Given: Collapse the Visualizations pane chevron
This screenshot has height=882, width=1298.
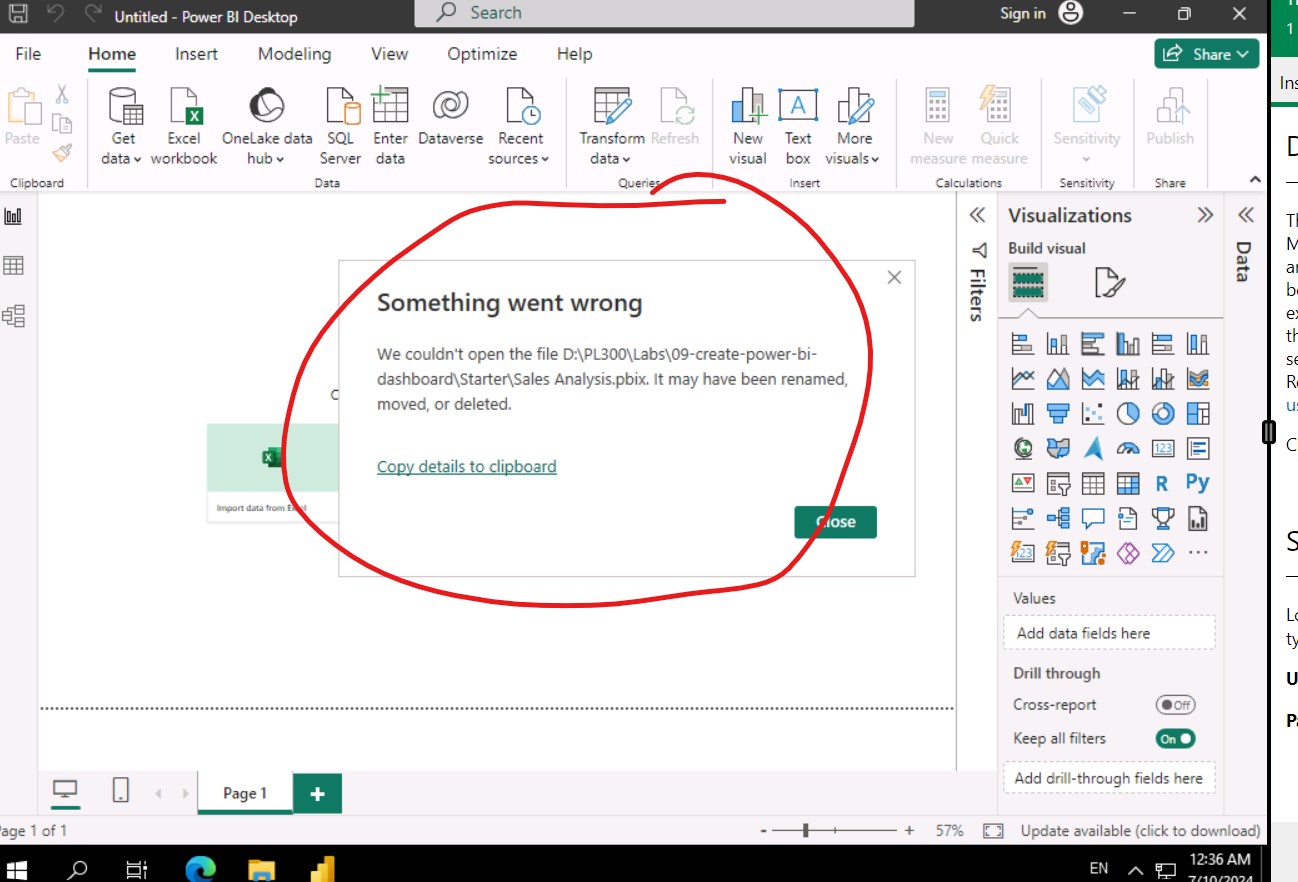Looking at the screenshot, I should (1205, 215).
